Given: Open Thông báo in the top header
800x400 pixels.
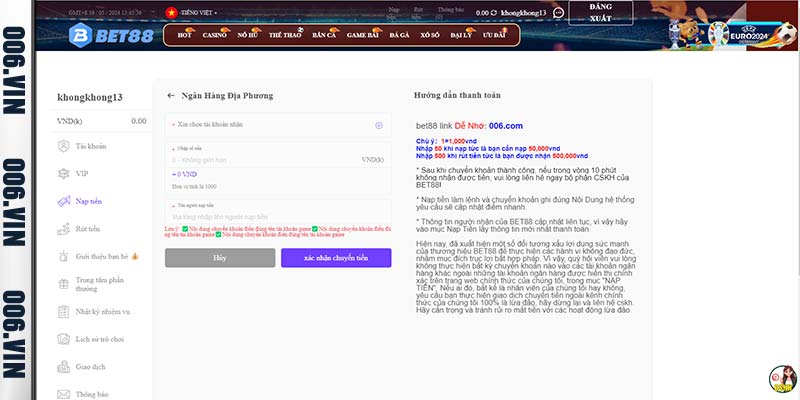Looking at the screenshot, I should tap(451, 13).
